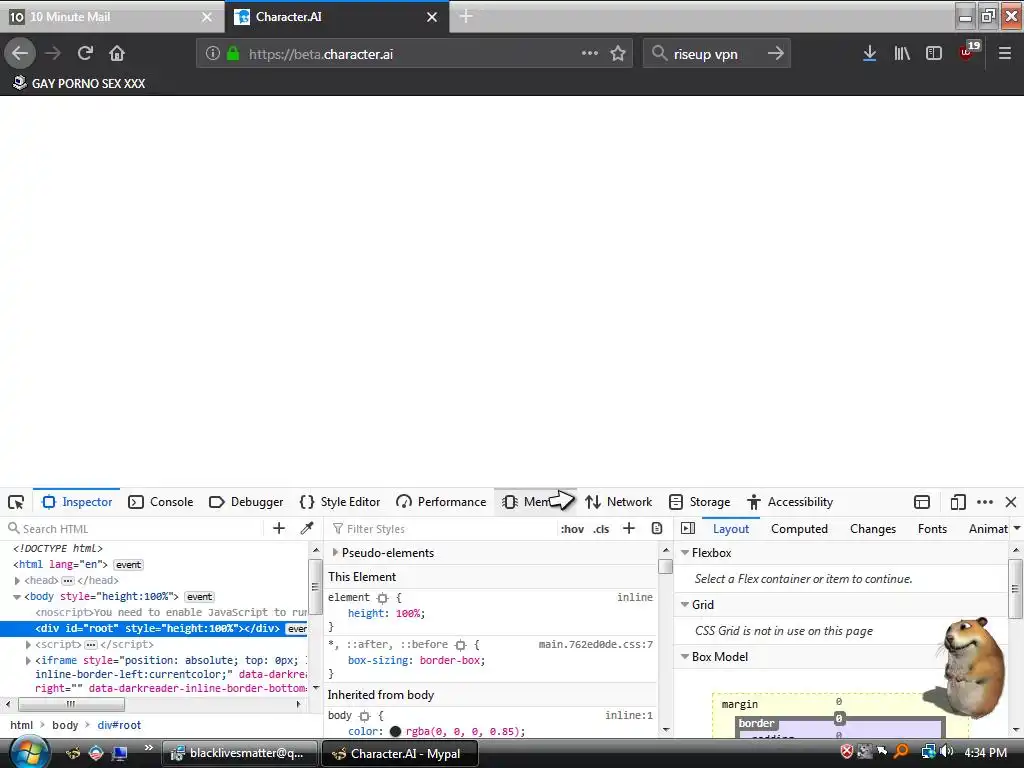
Task: Switch to blacklivesmatter taskbar window
Action: [239, 753]
